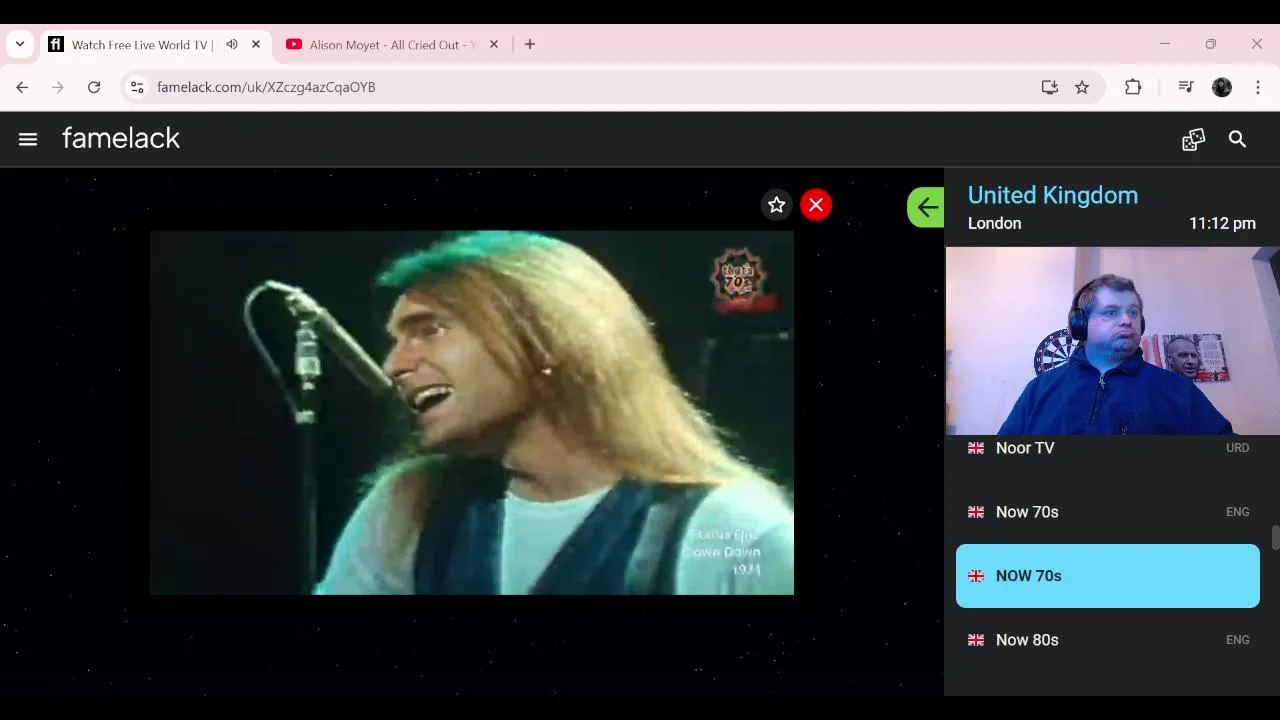The height and width of the screenshot is (720, 1280).
Task: Collapse the channel panel with green arrow
Action: (x=926, y=207)
